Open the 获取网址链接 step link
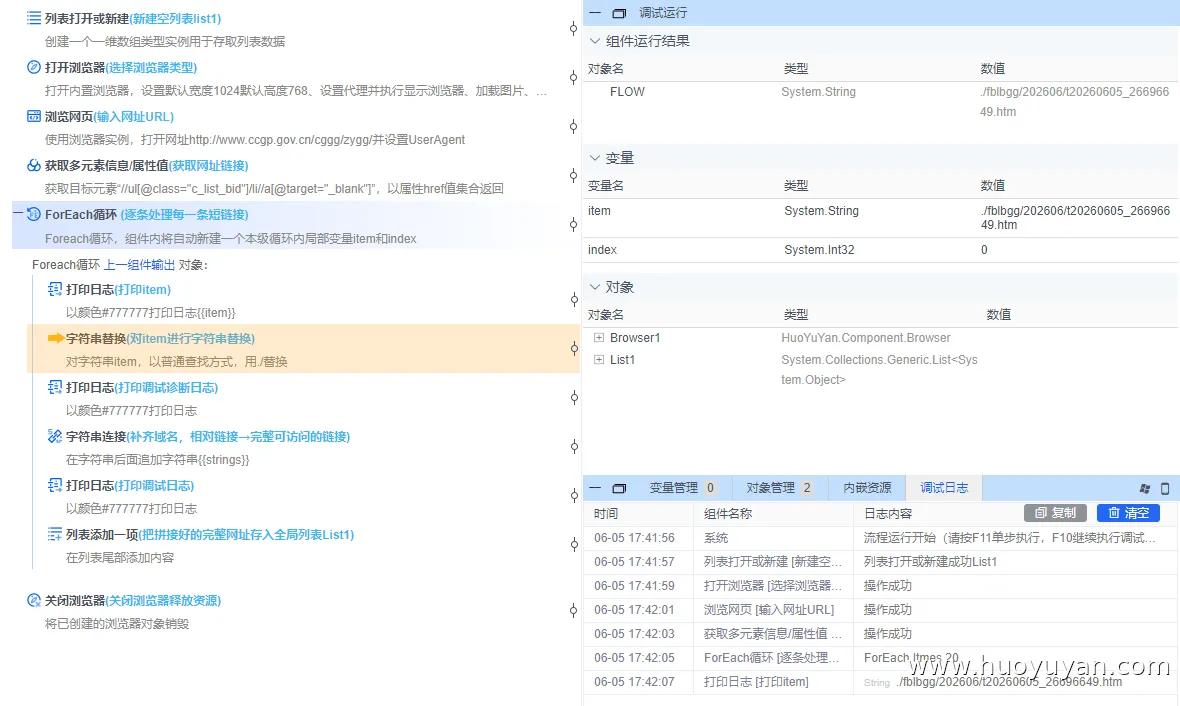Screen dimensions: 1180x706 tap(208, 165)
